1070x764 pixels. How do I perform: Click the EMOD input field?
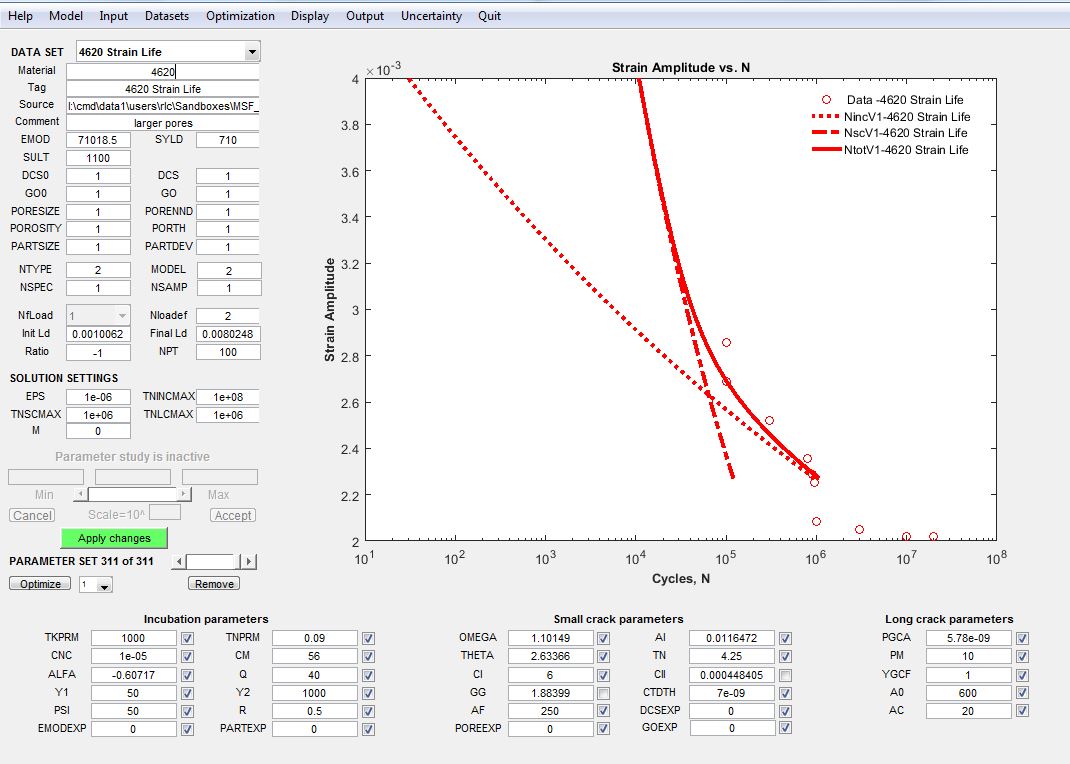point(98,140)
